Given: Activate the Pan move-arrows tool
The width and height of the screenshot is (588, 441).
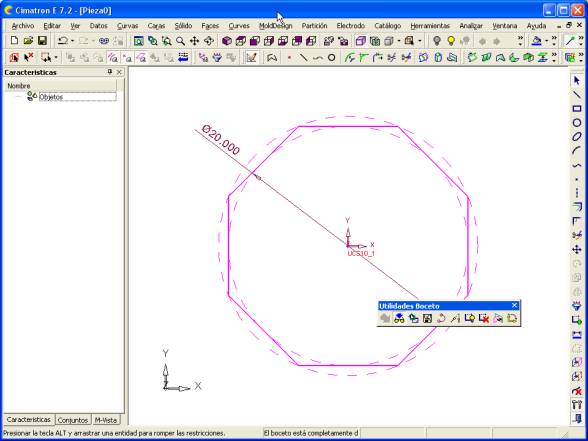Looking at the screenshot, I should point(194,40).
